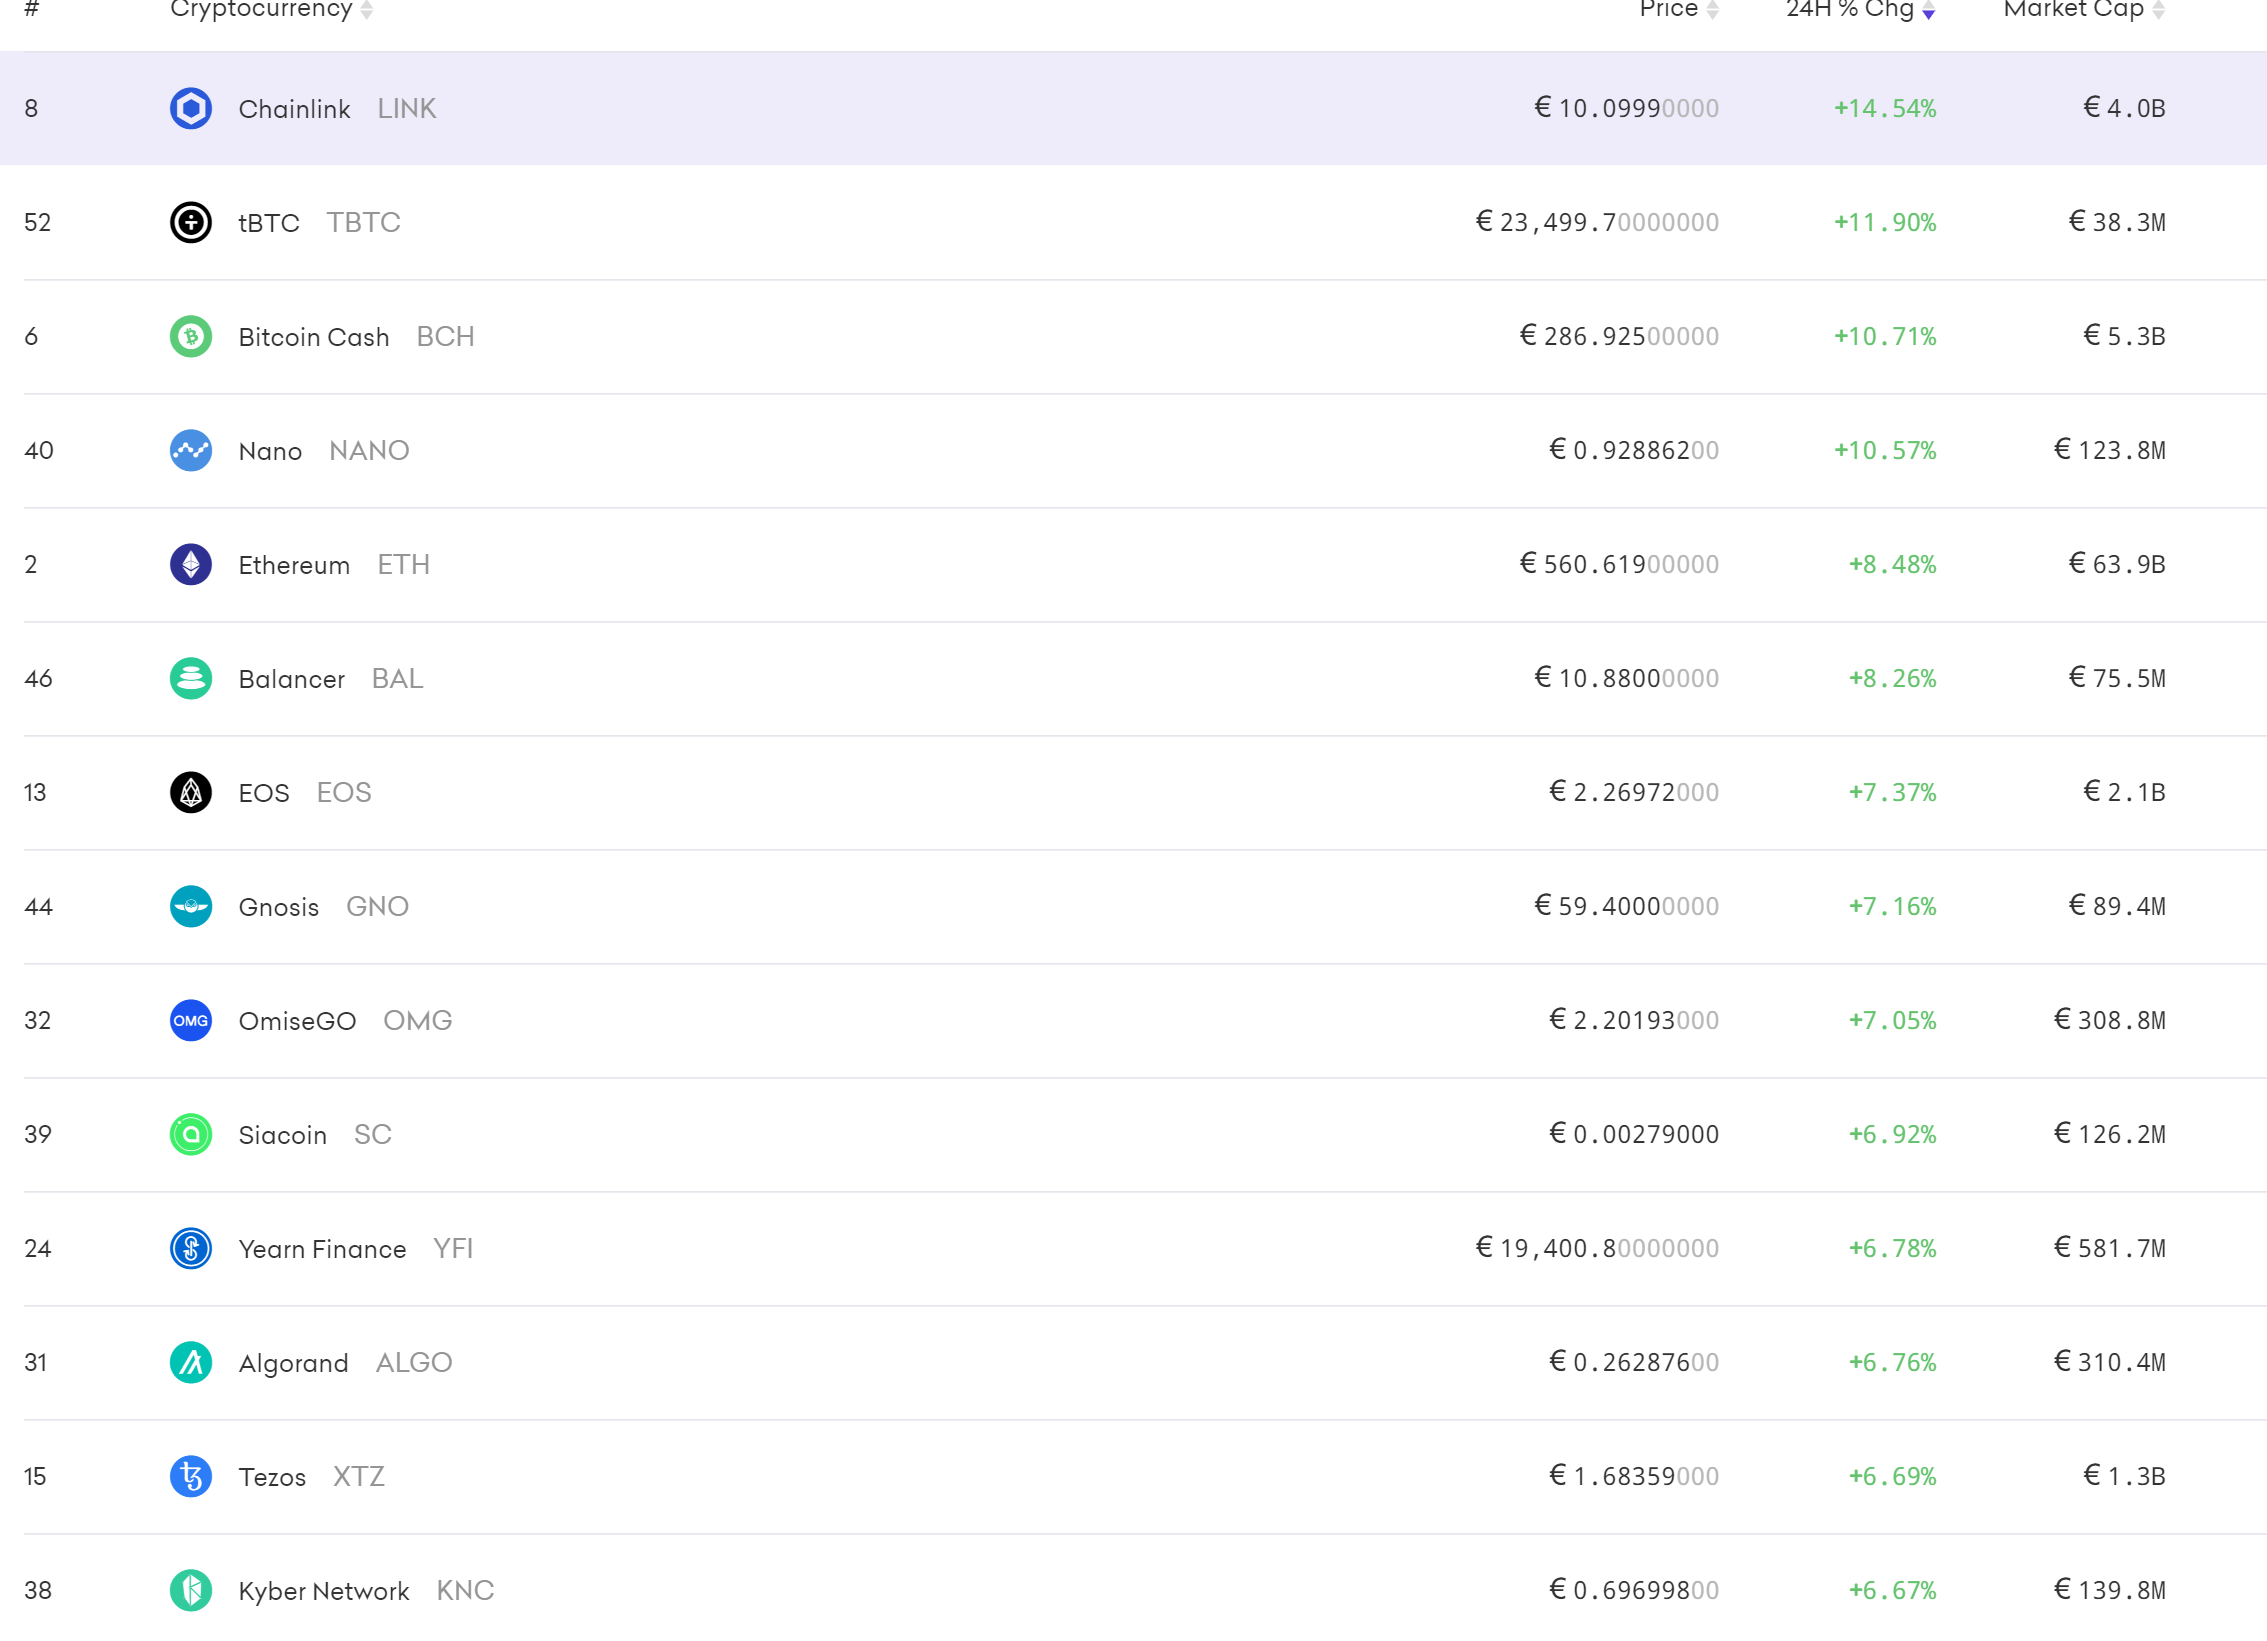Click the Yearn Finance logo

coord(190,1248)
